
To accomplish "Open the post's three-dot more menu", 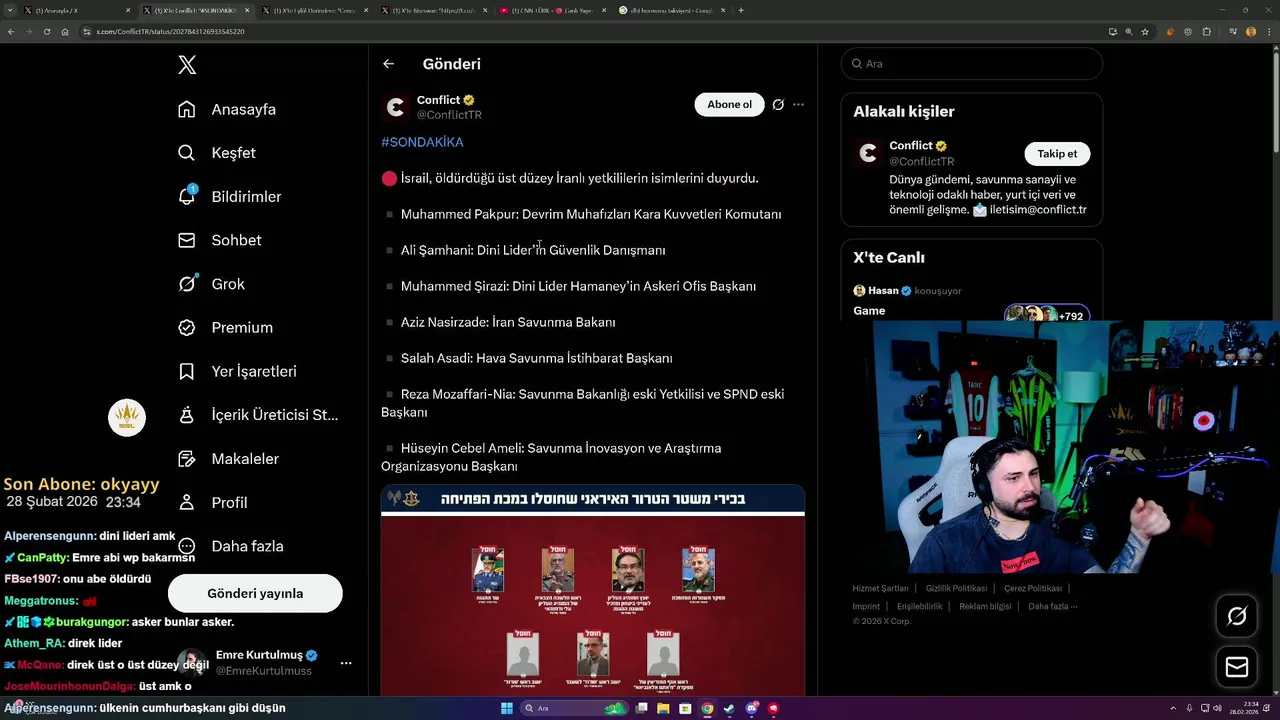I will [x=798, y=104].
